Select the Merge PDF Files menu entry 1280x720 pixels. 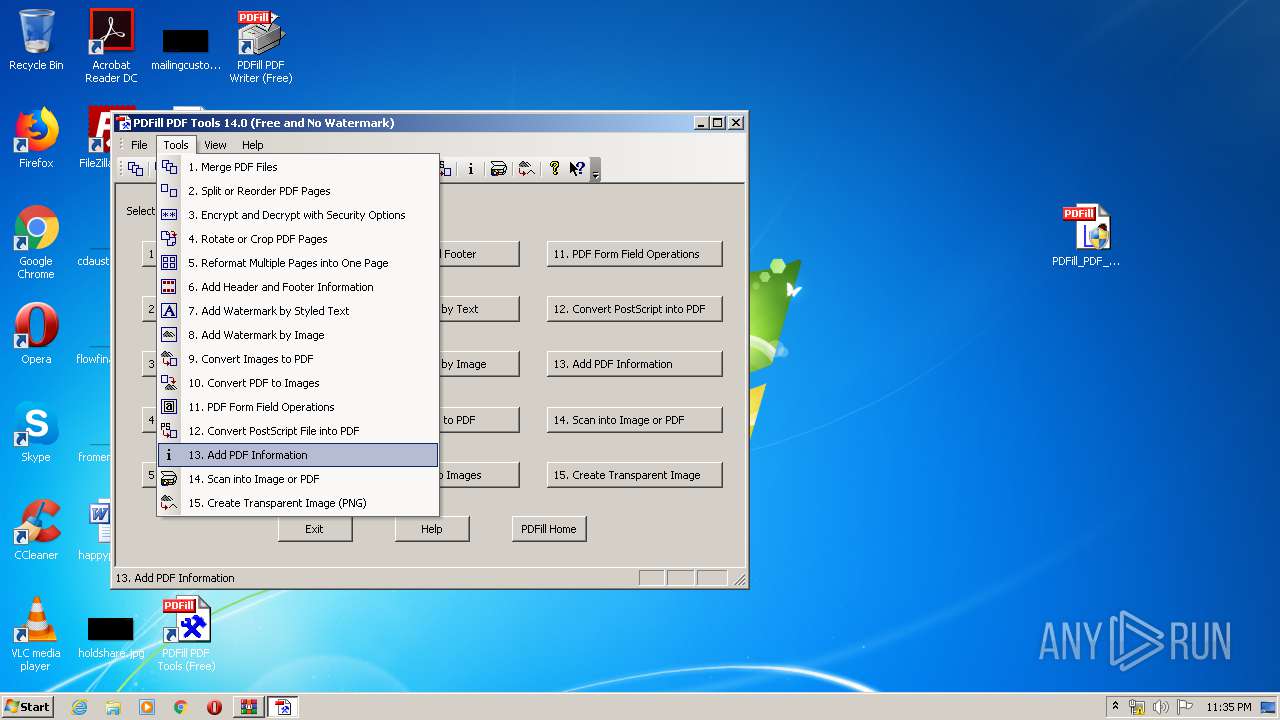coord(298,167)
